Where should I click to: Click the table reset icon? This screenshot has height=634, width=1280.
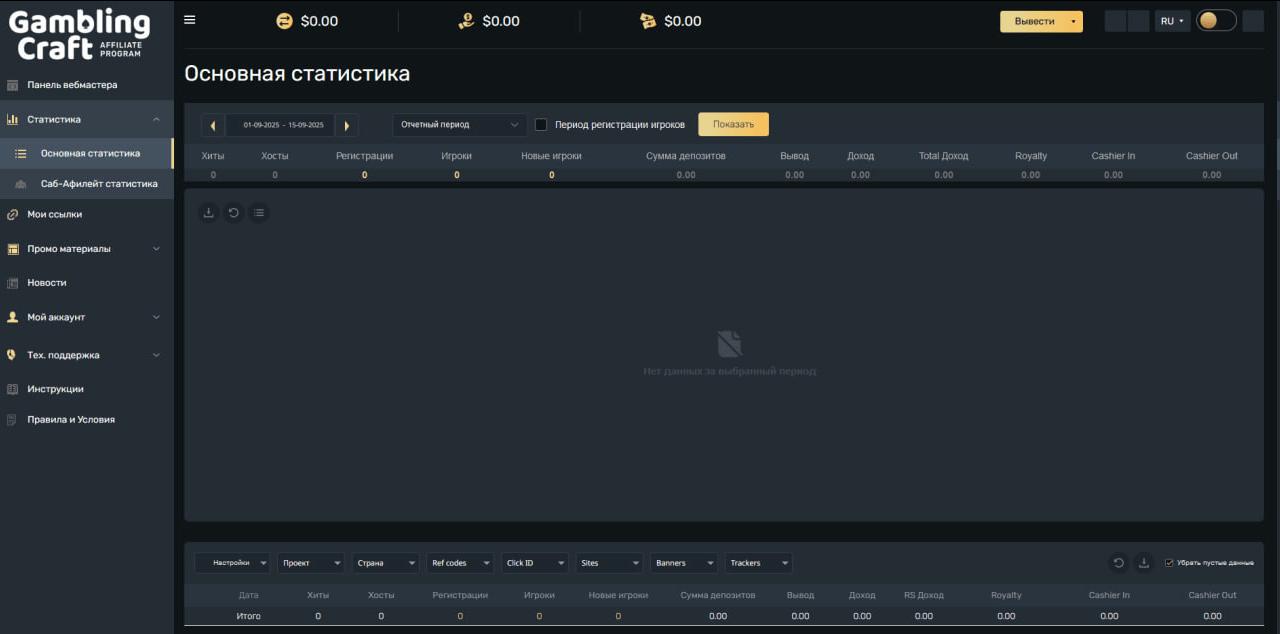(x=1118, y=563)
